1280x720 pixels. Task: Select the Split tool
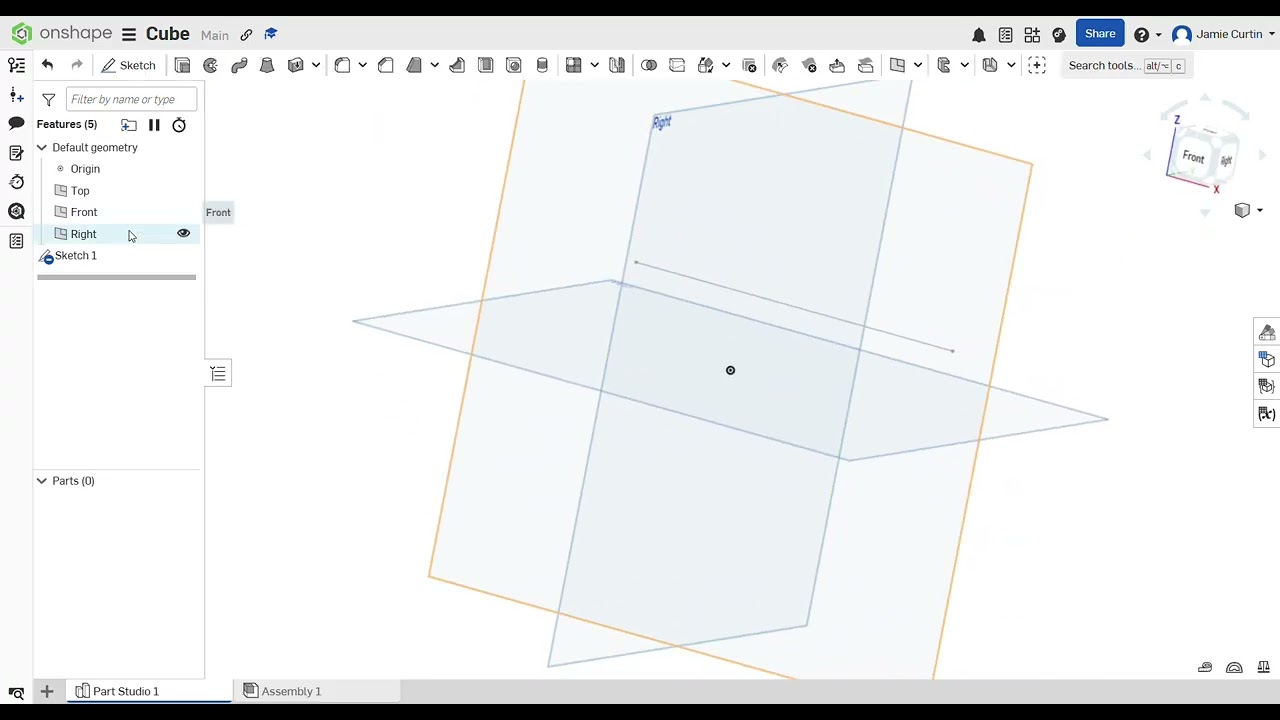[677, 65]
